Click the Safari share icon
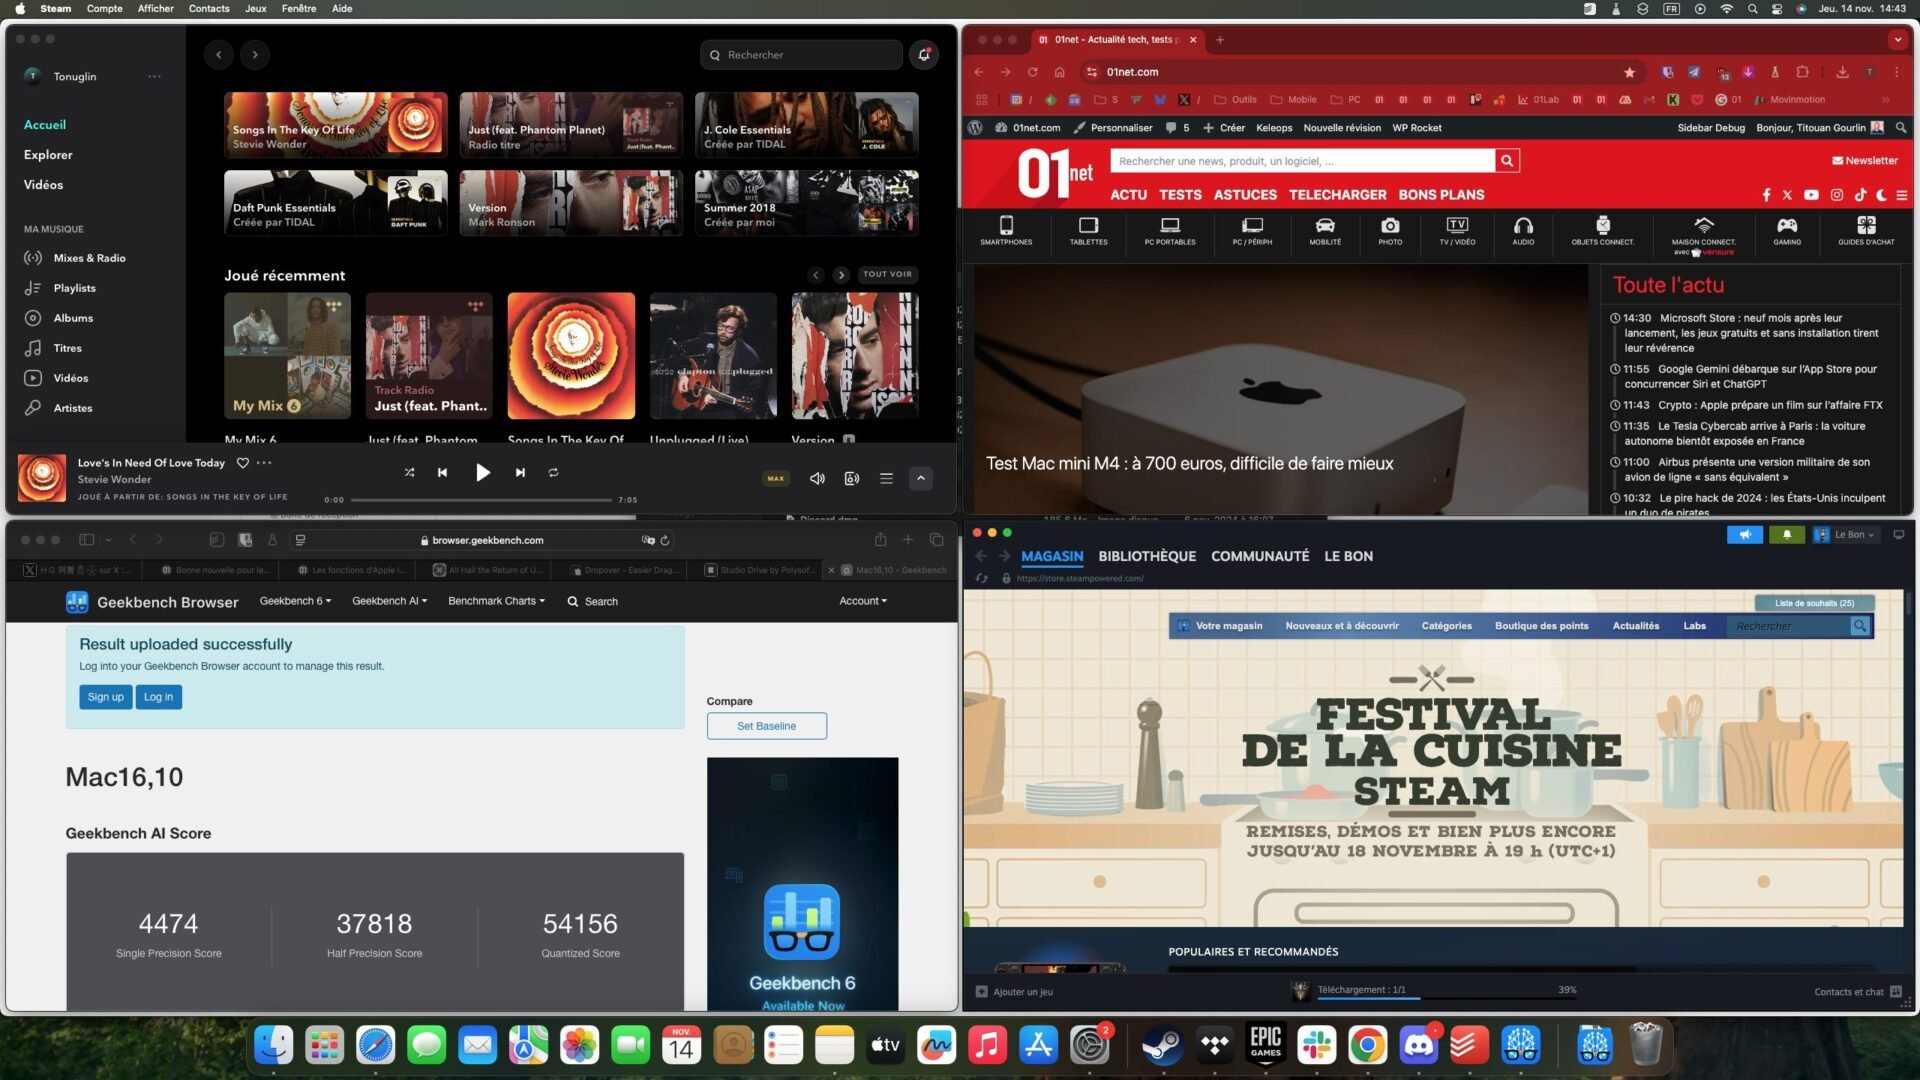The image size is (1920, 1080). [x=880, y=540]
